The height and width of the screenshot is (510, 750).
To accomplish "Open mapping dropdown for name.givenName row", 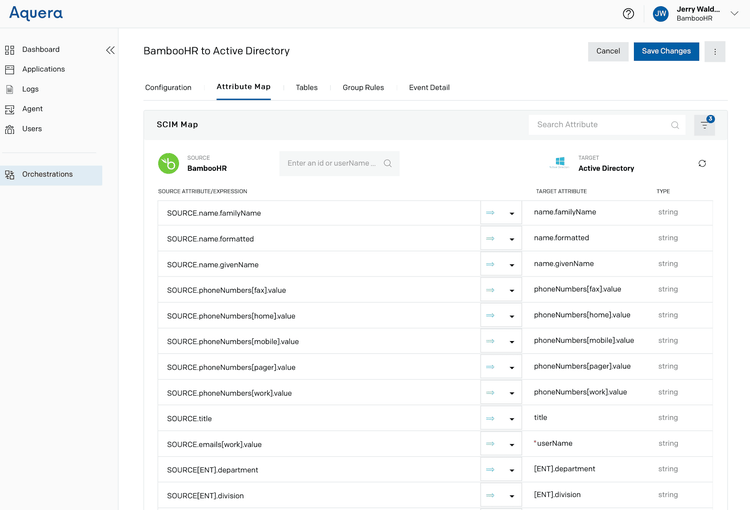I will tap(512, 265).
